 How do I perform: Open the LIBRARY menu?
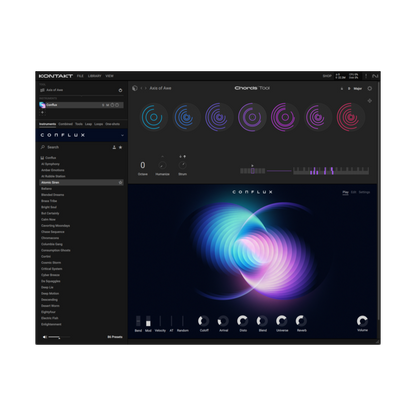95,76
